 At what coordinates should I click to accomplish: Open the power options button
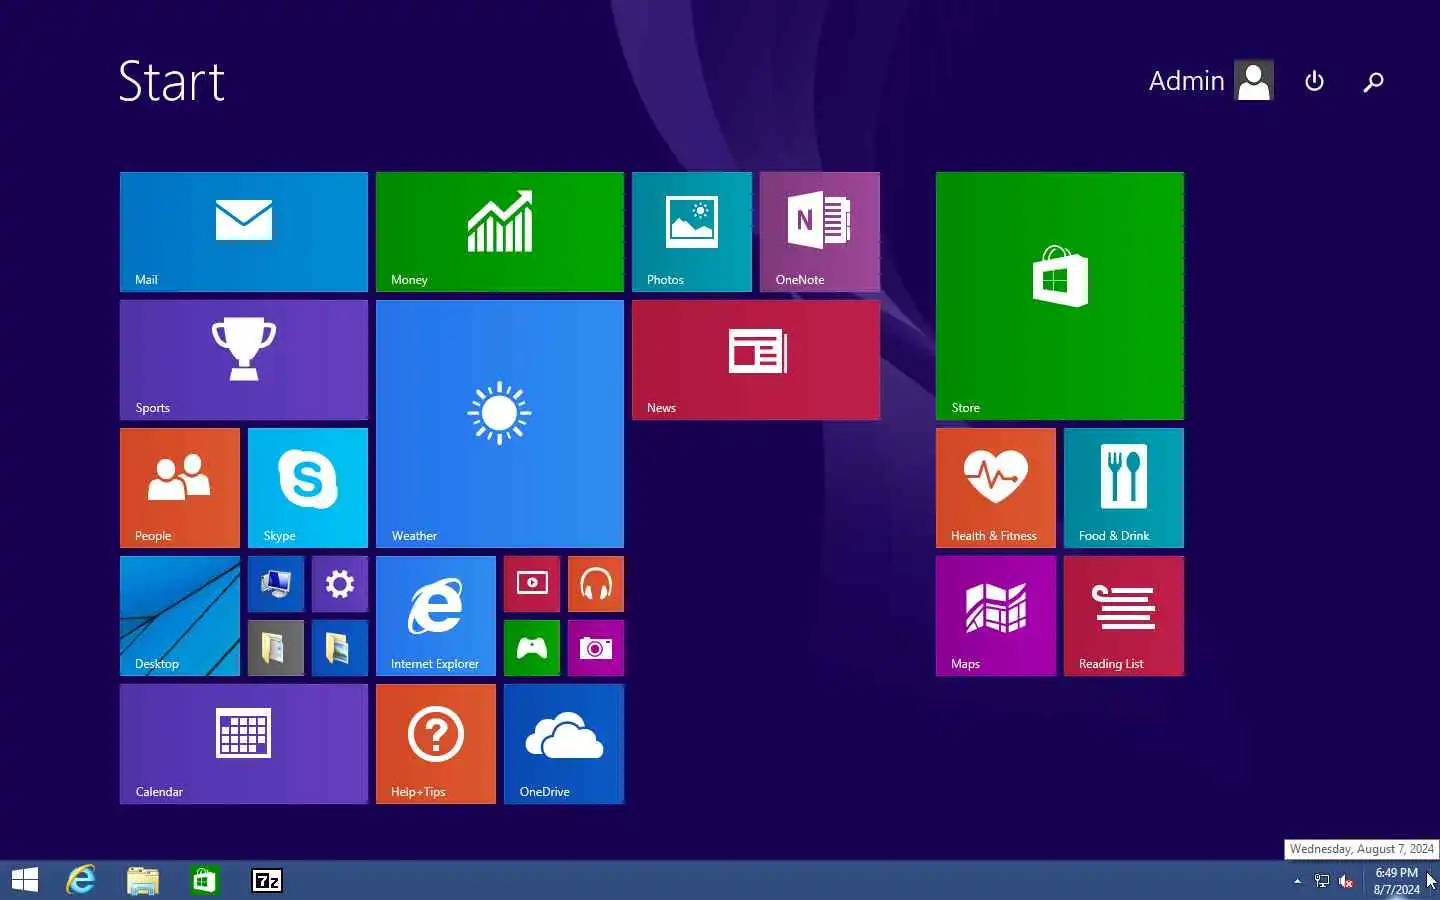click(1315, 81)
